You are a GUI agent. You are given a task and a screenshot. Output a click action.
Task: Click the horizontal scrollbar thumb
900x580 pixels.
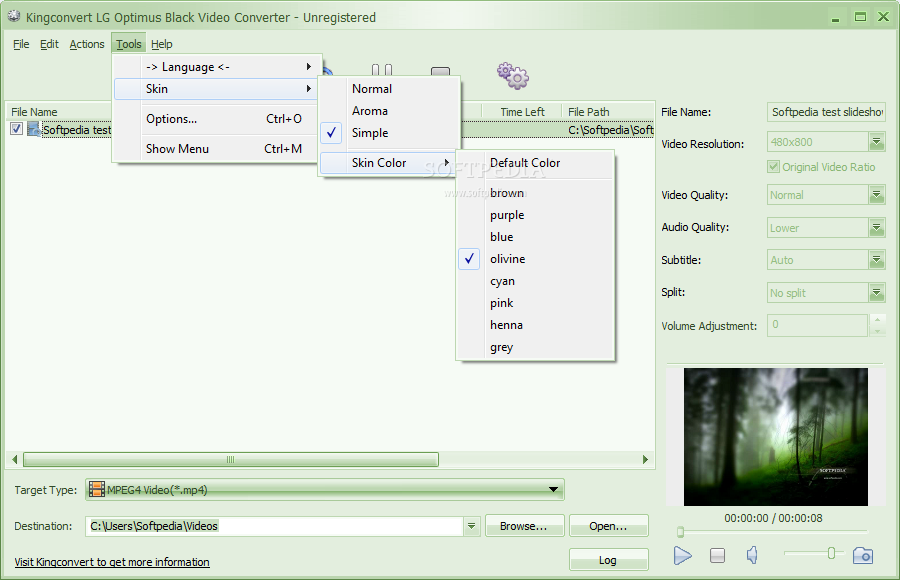231,459
